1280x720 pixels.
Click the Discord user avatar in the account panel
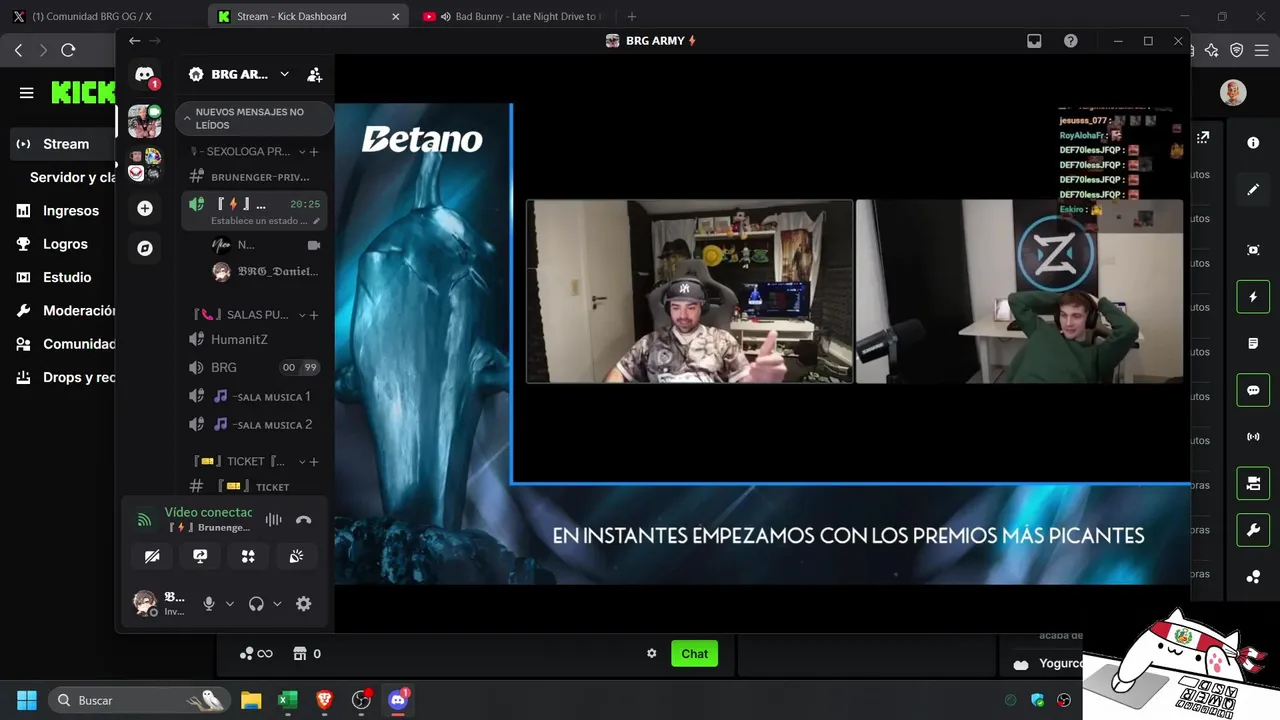(x=145, y=603)
